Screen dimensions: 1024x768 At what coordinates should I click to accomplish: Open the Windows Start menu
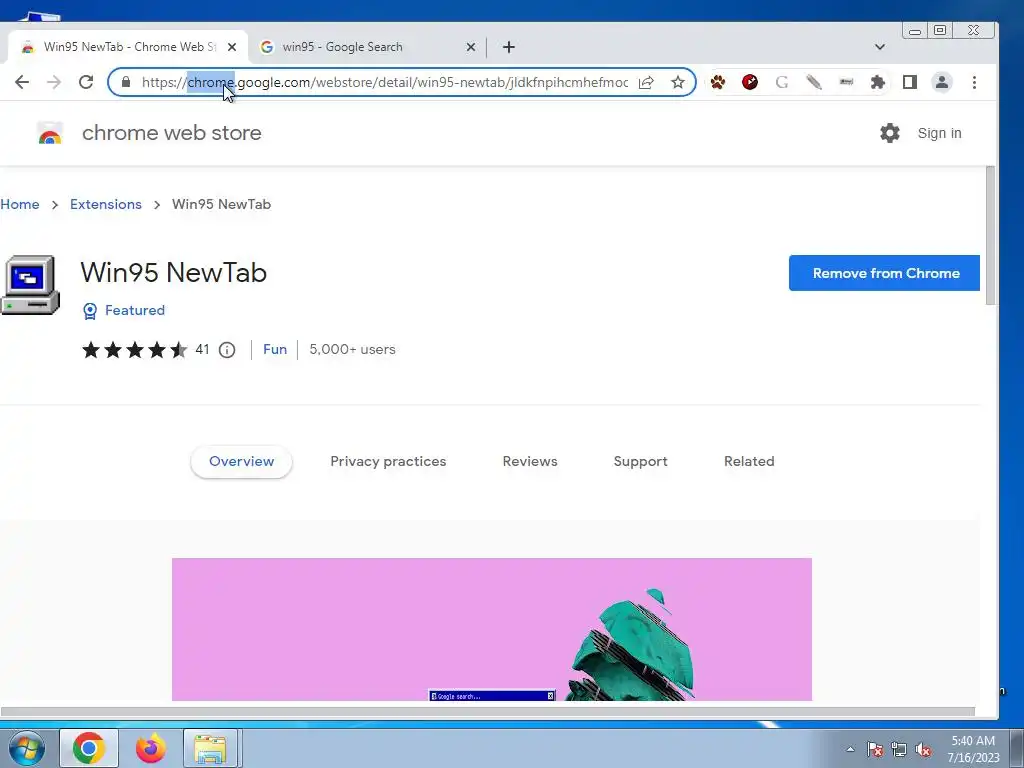tap(27, 748)
